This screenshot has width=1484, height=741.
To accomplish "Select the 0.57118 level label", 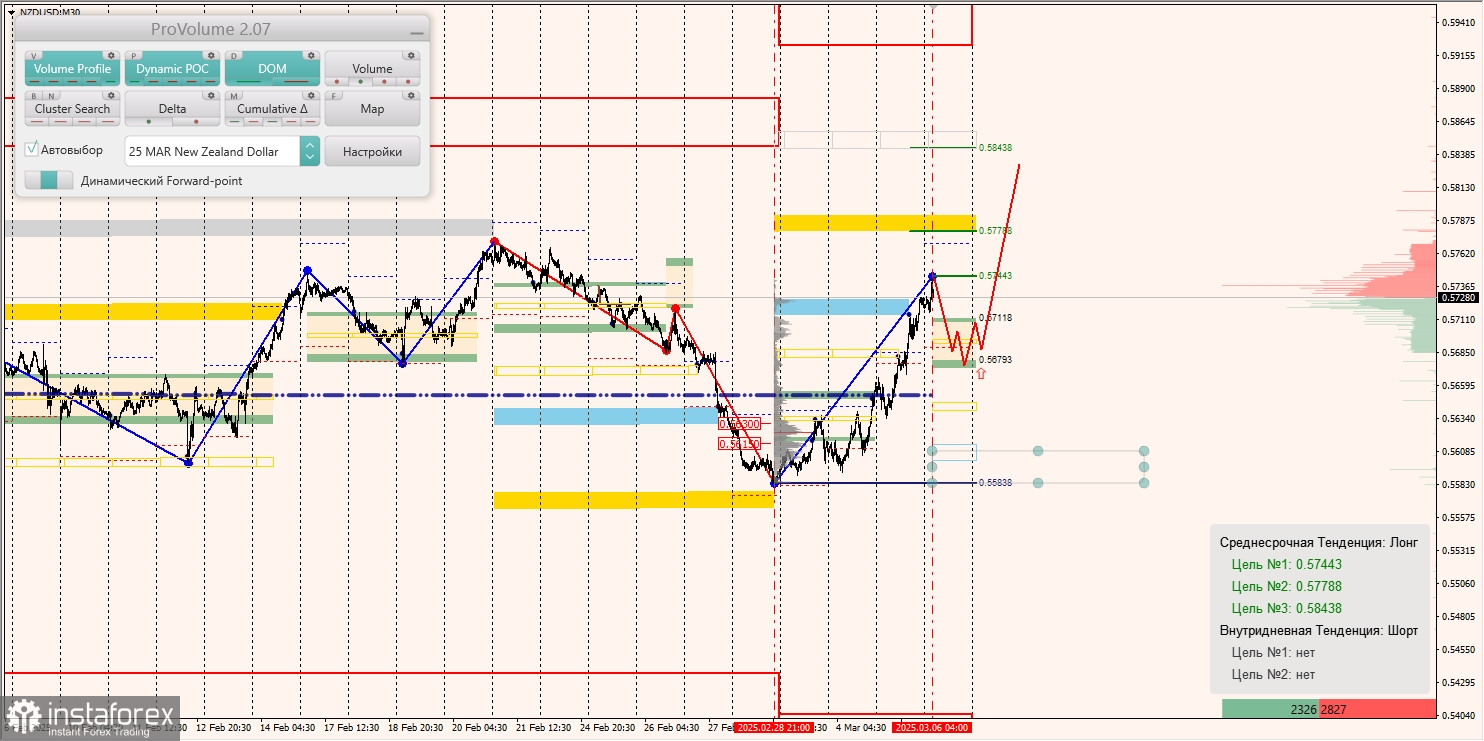I will point(995,317).
